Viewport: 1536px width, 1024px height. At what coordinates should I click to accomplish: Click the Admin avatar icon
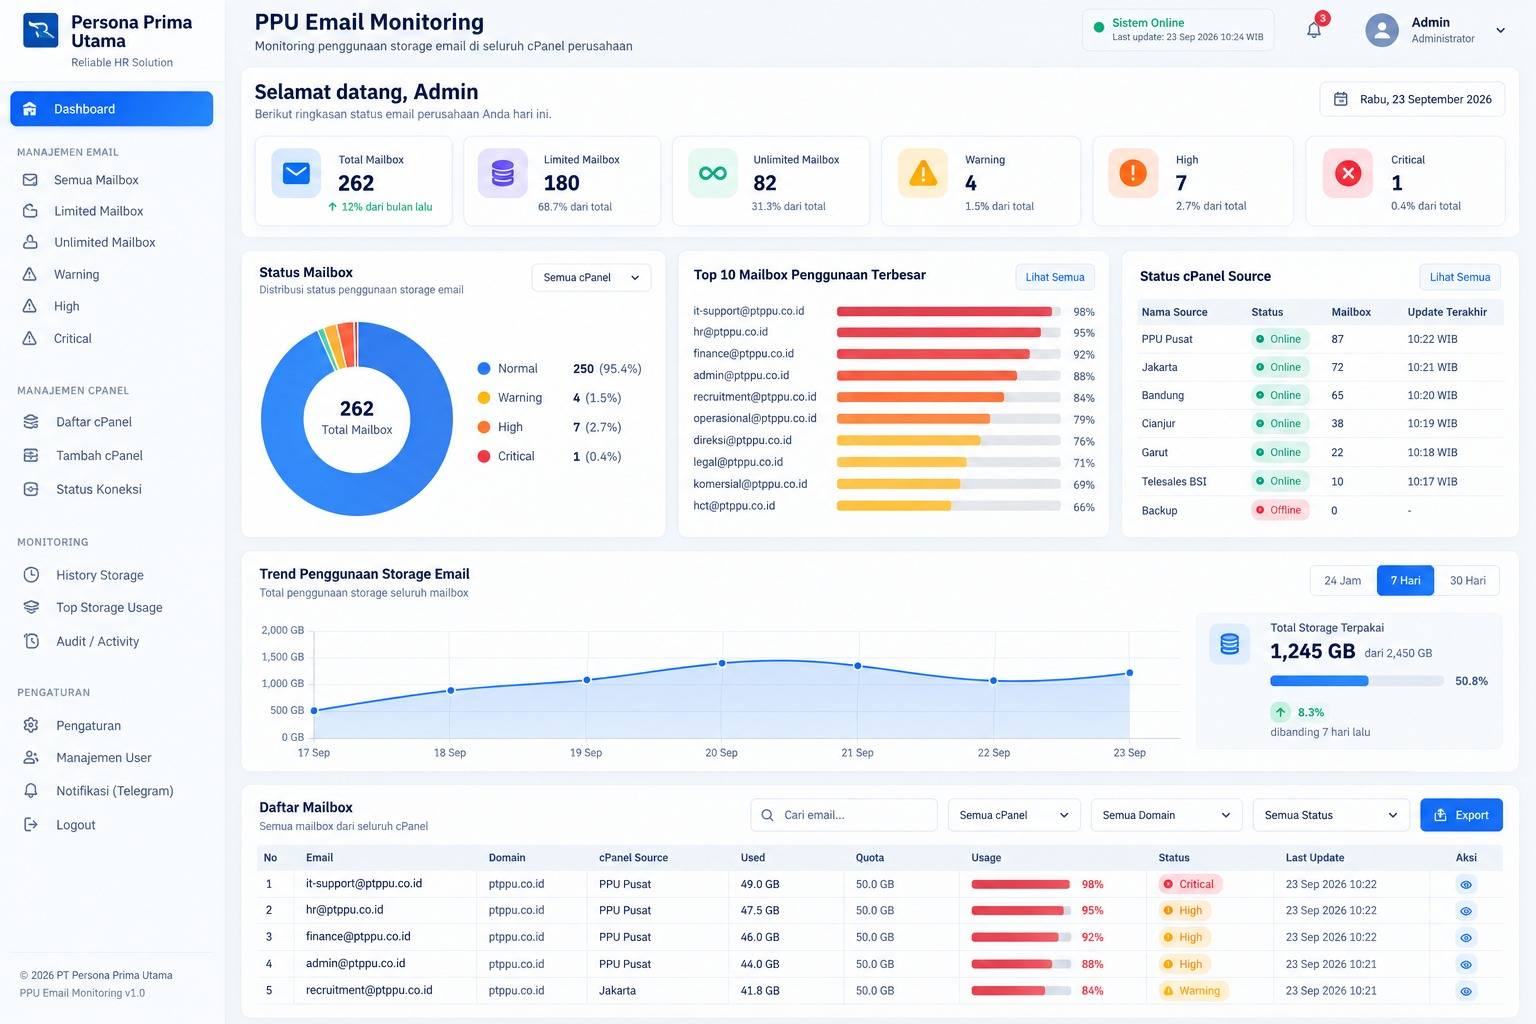point(1382,30)
